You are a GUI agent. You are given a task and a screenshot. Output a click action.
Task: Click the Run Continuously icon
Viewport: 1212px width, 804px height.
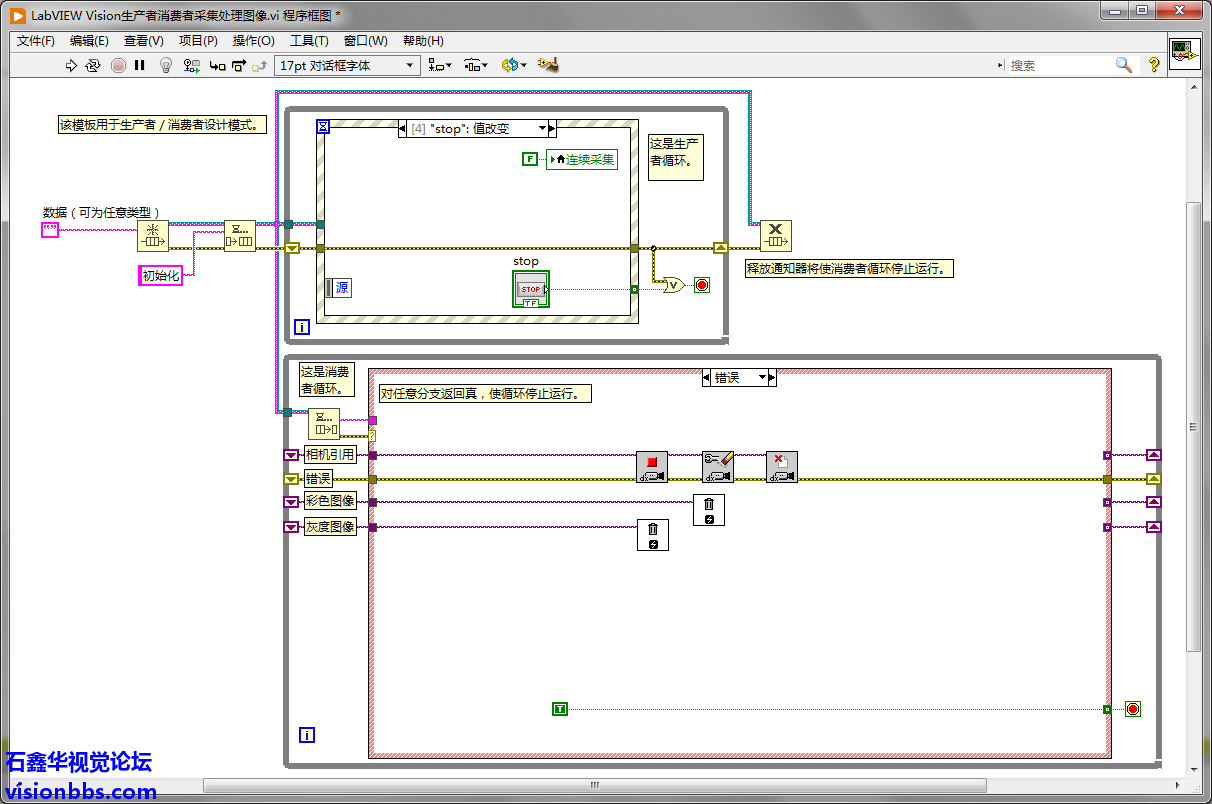93,66
